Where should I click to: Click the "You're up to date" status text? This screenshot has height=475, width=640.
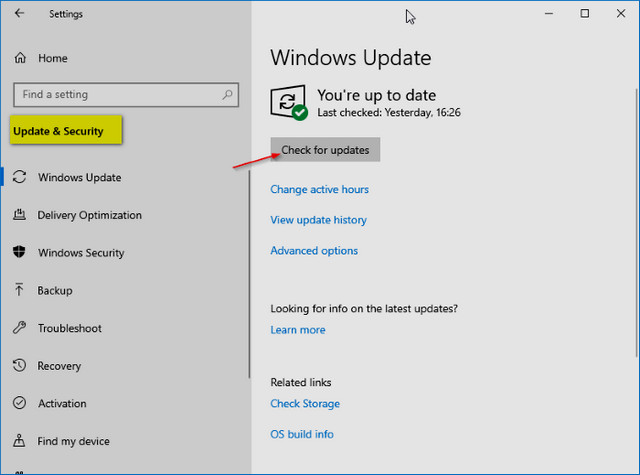coord(376,95)
